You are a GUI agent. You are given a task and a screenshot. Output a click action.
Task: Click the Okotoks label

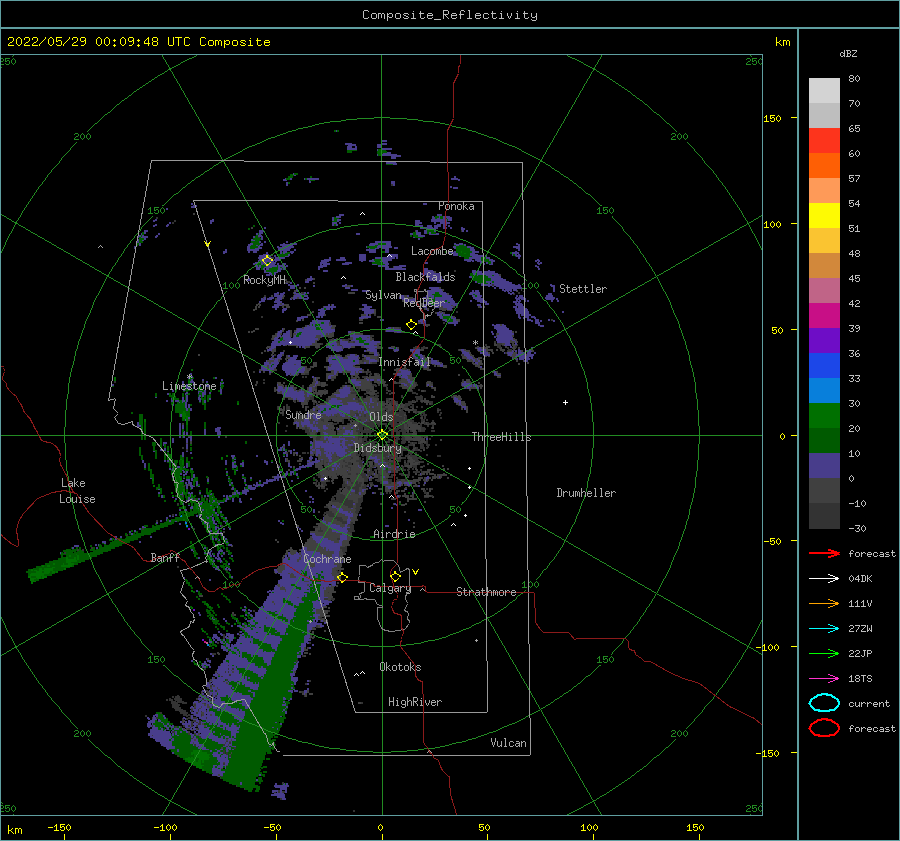click(400, 667)
